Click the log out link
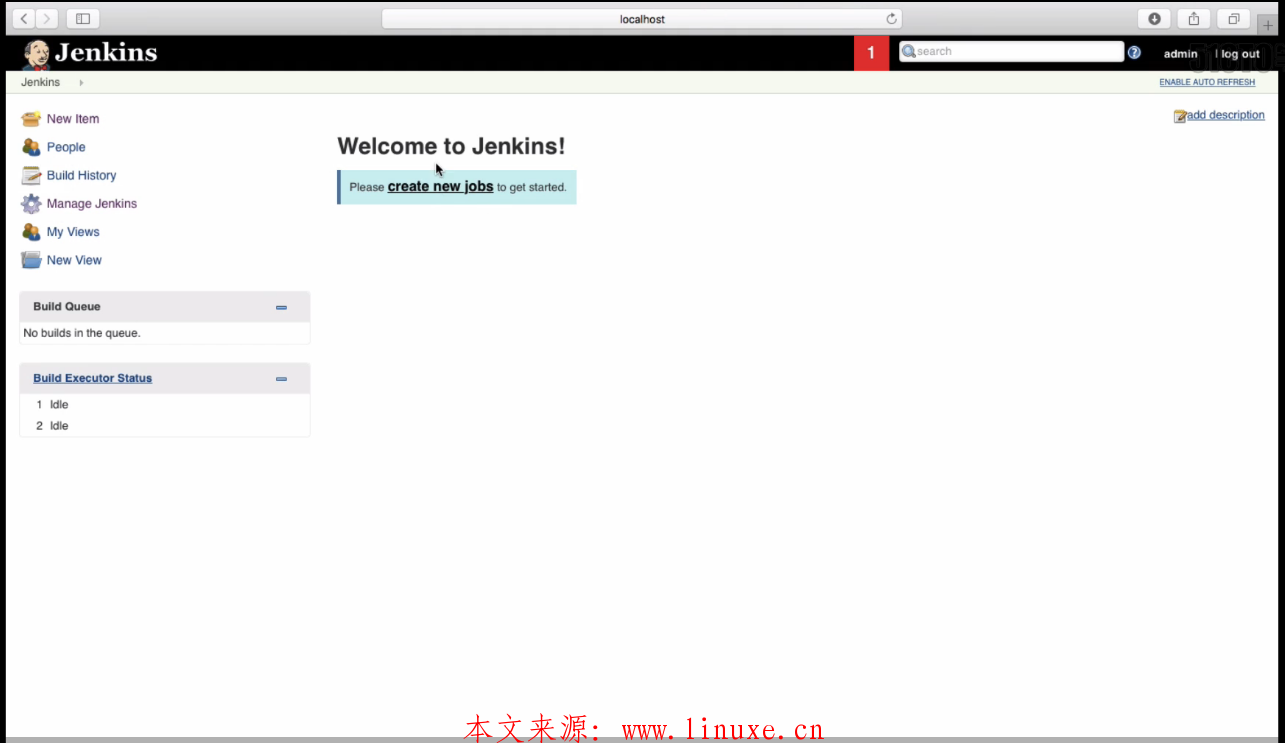The height and width of the screenshot is (743, 1285). tap(1239, 54)
